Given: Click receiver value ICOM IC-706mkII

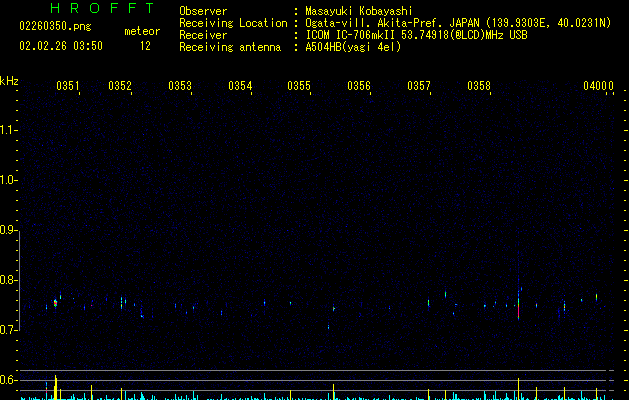Looking at the screenshot, I should [351, 35].
